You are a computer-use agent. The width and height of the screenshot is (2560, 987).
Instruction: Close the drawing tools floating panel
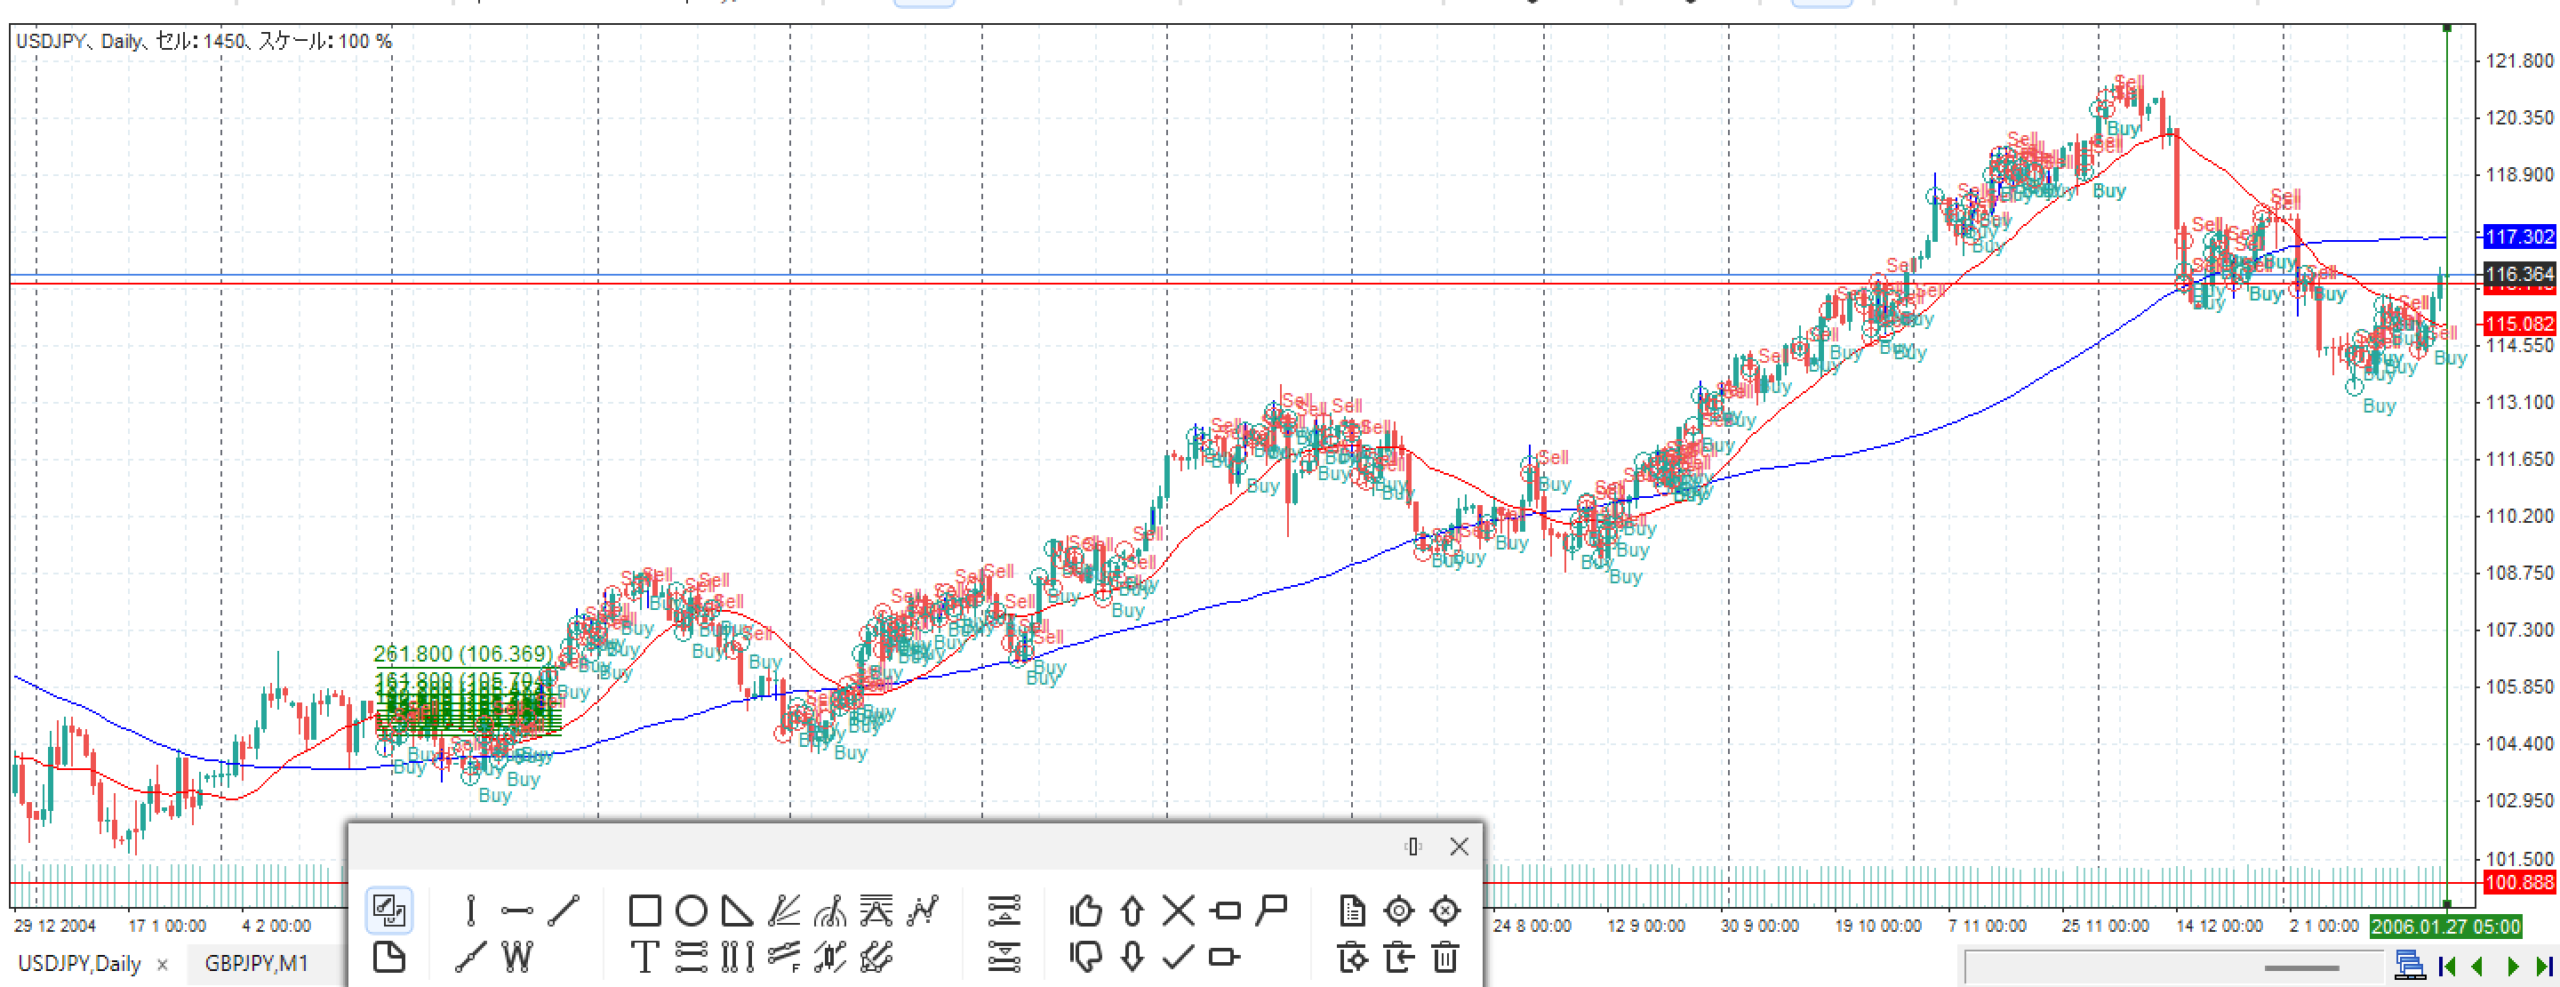point(1459,846)
